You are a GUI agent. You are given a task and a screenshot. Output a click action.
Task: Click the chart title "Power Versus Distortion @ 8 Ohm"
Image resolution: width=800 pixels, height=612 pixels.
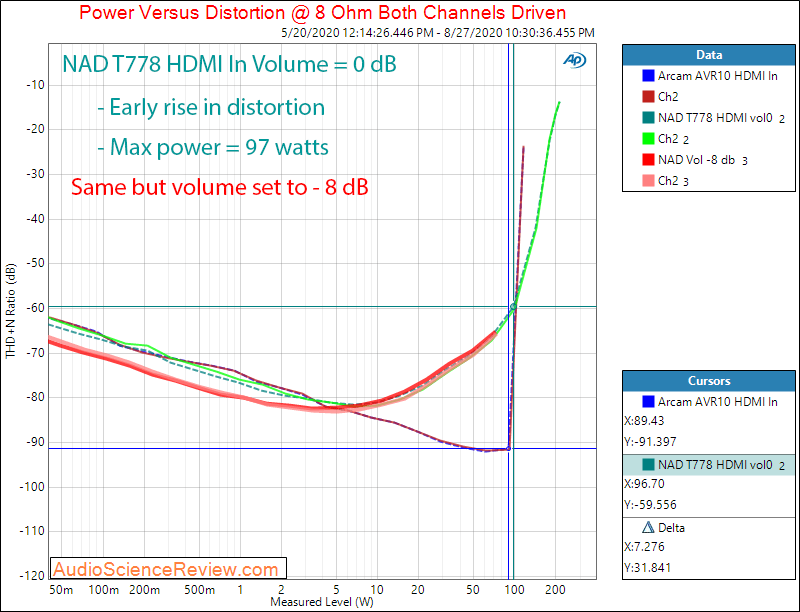click(322, 12)
